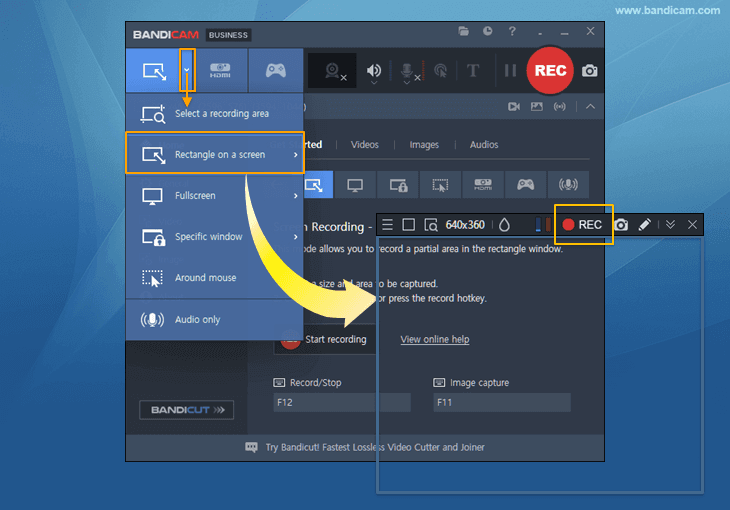Screen dimensions: 730x510
Task: Click the audio level meter bars
Action: tap(543, 225)
